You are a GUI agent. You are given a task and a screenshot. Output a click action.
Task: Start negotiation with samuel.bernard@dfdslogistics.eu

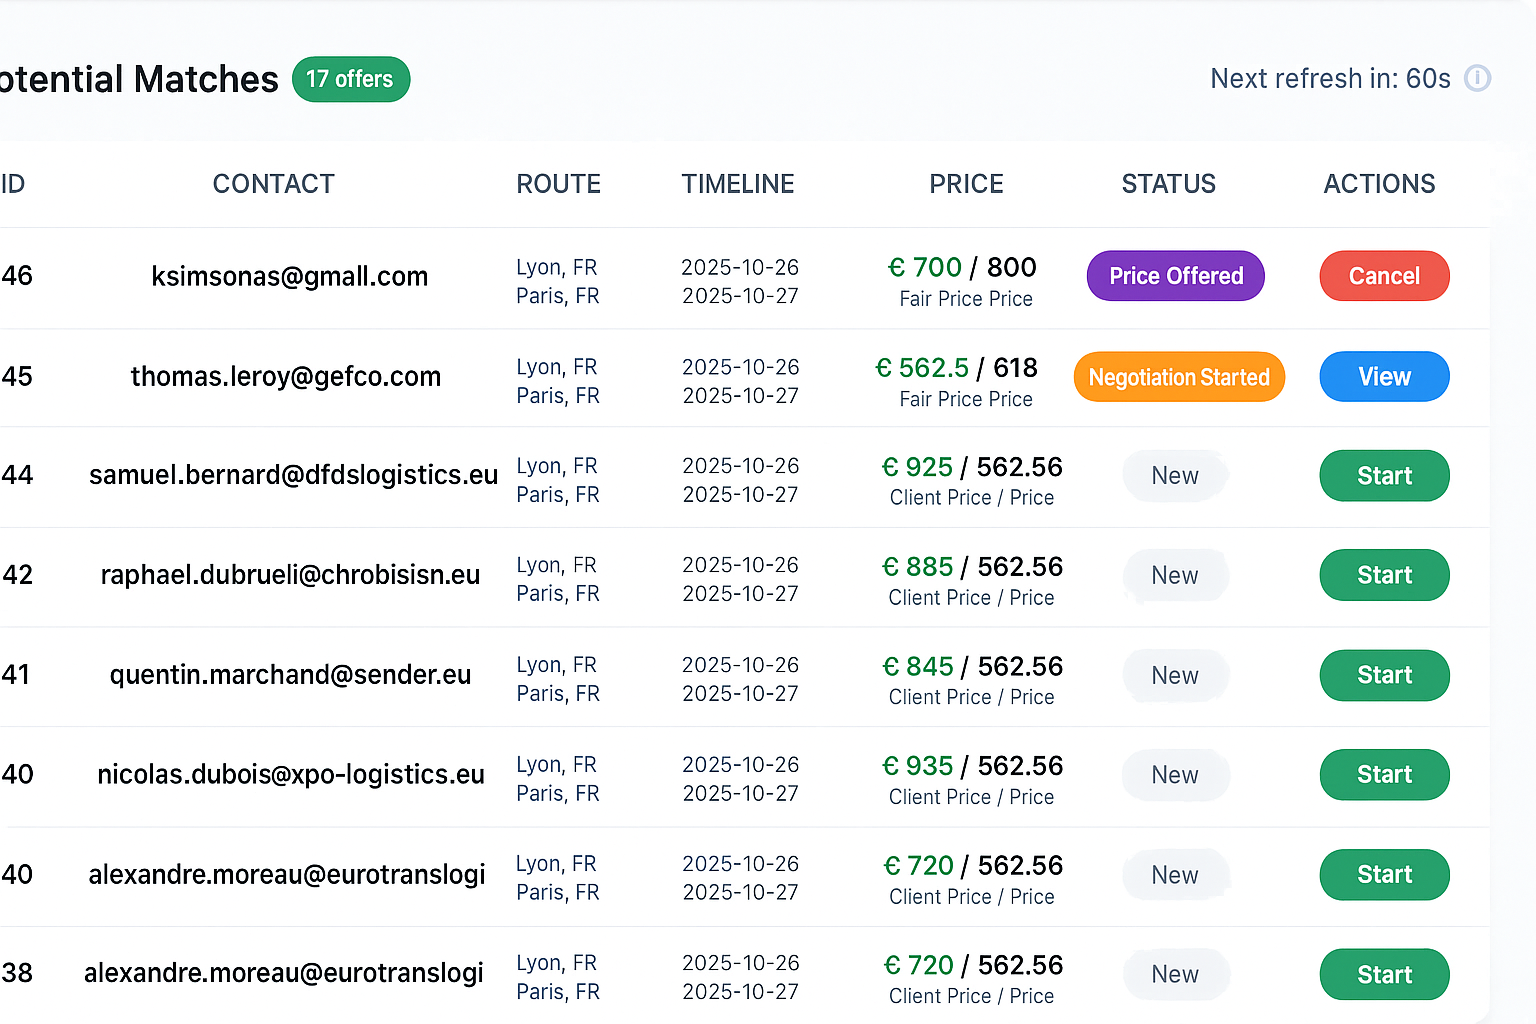[x=1384, y=476]
